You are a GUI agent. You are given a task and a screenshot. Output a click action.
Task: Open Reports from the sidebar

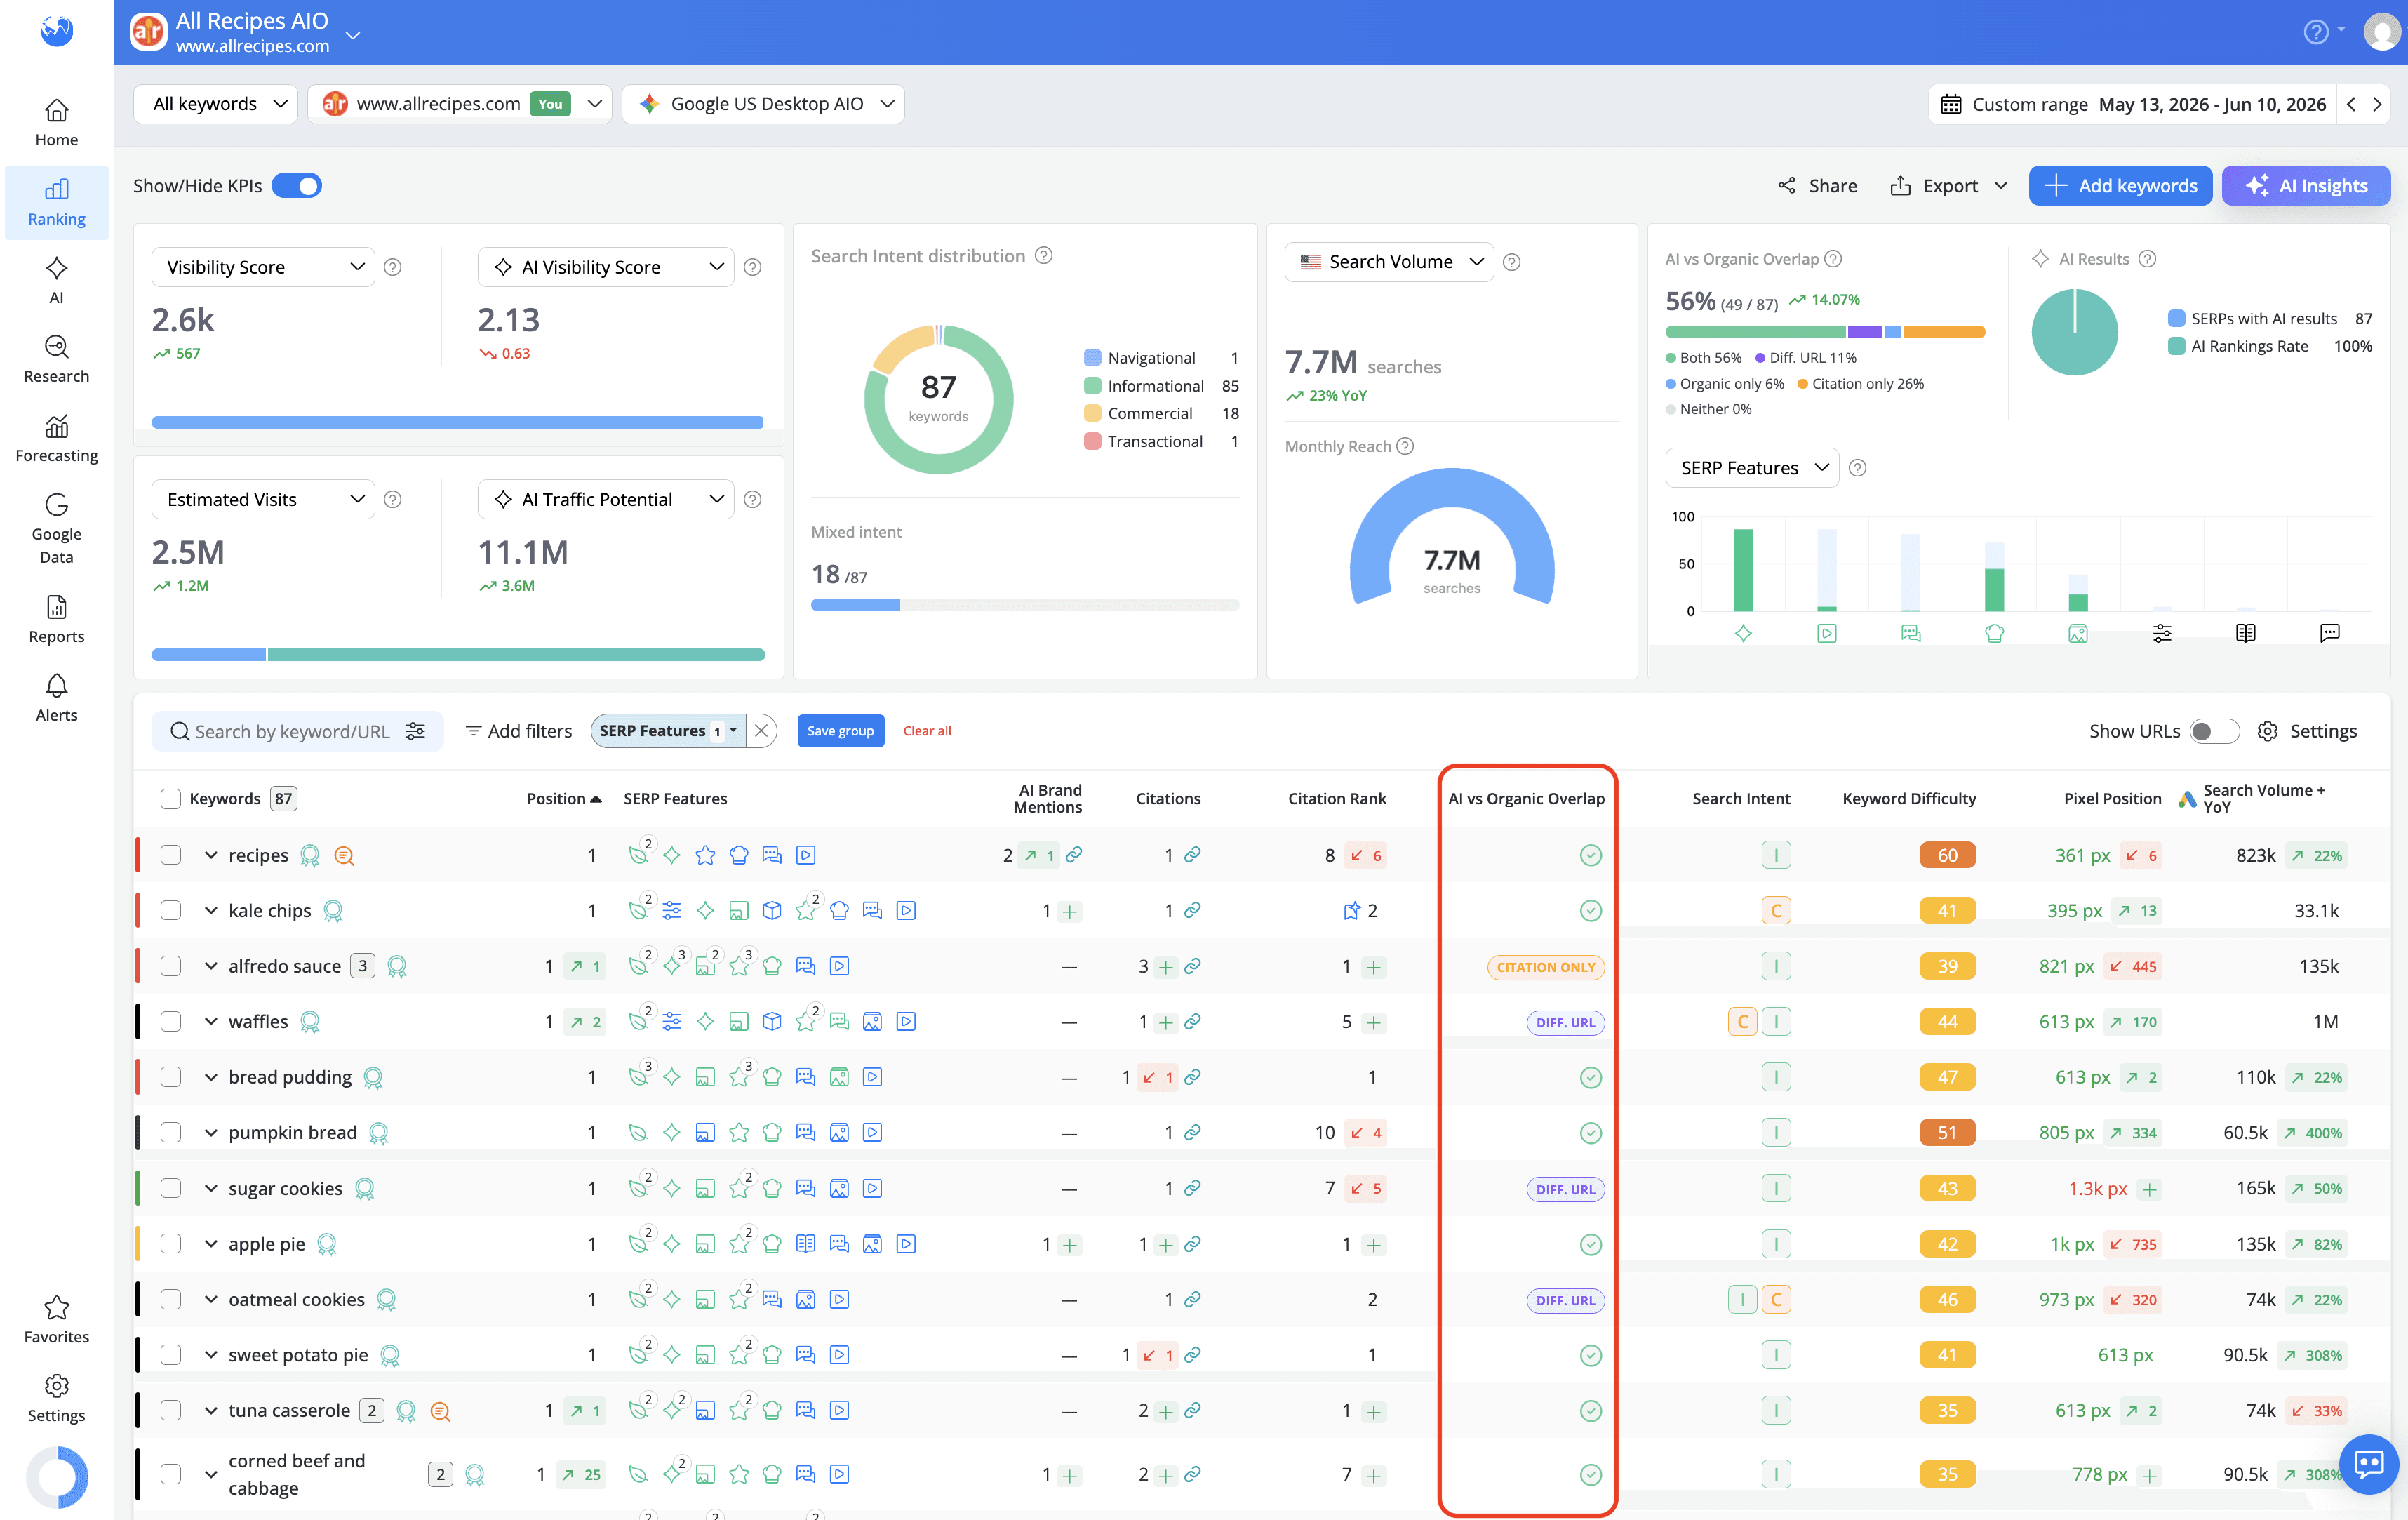[x=56, y=620]
